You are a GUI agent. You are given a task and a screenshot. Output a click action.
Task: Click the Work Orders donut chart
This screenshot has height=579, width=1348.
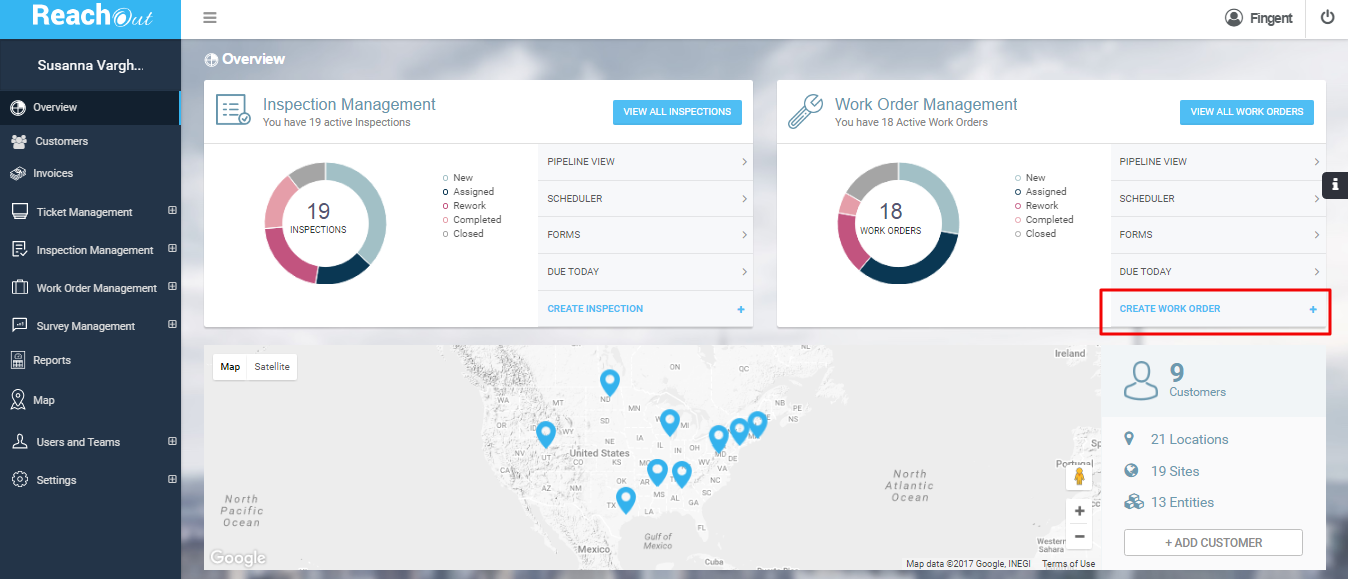pyautogui.click(x=898, y=222)
